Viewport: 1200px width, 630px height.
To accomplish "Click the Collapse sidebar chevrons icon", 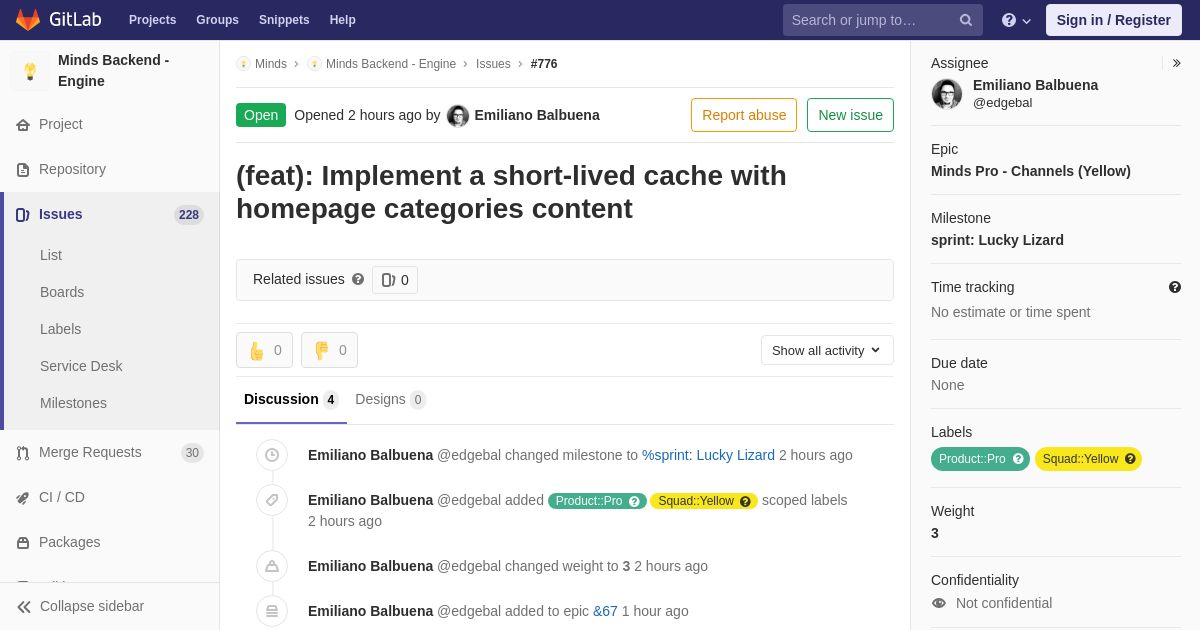I will click(24, 606).
